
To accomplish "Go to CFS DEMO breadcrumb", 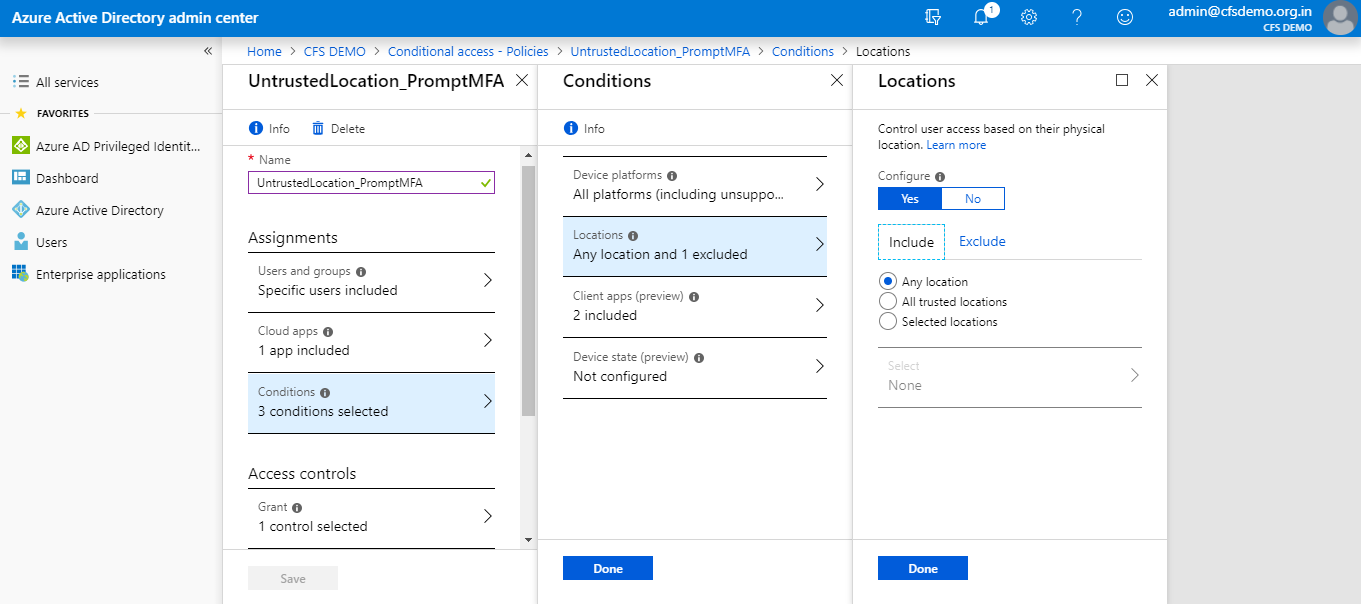I will [335, 51].
